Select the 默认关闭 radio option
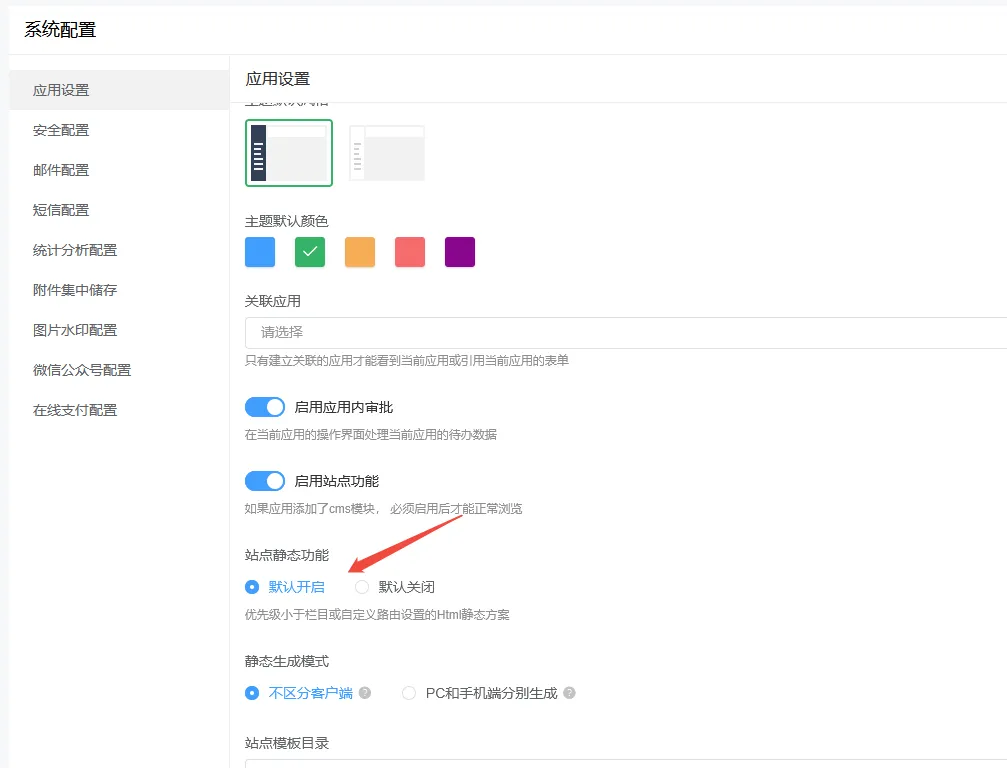This screenshot has height=768, width=1007. [395, 587]
